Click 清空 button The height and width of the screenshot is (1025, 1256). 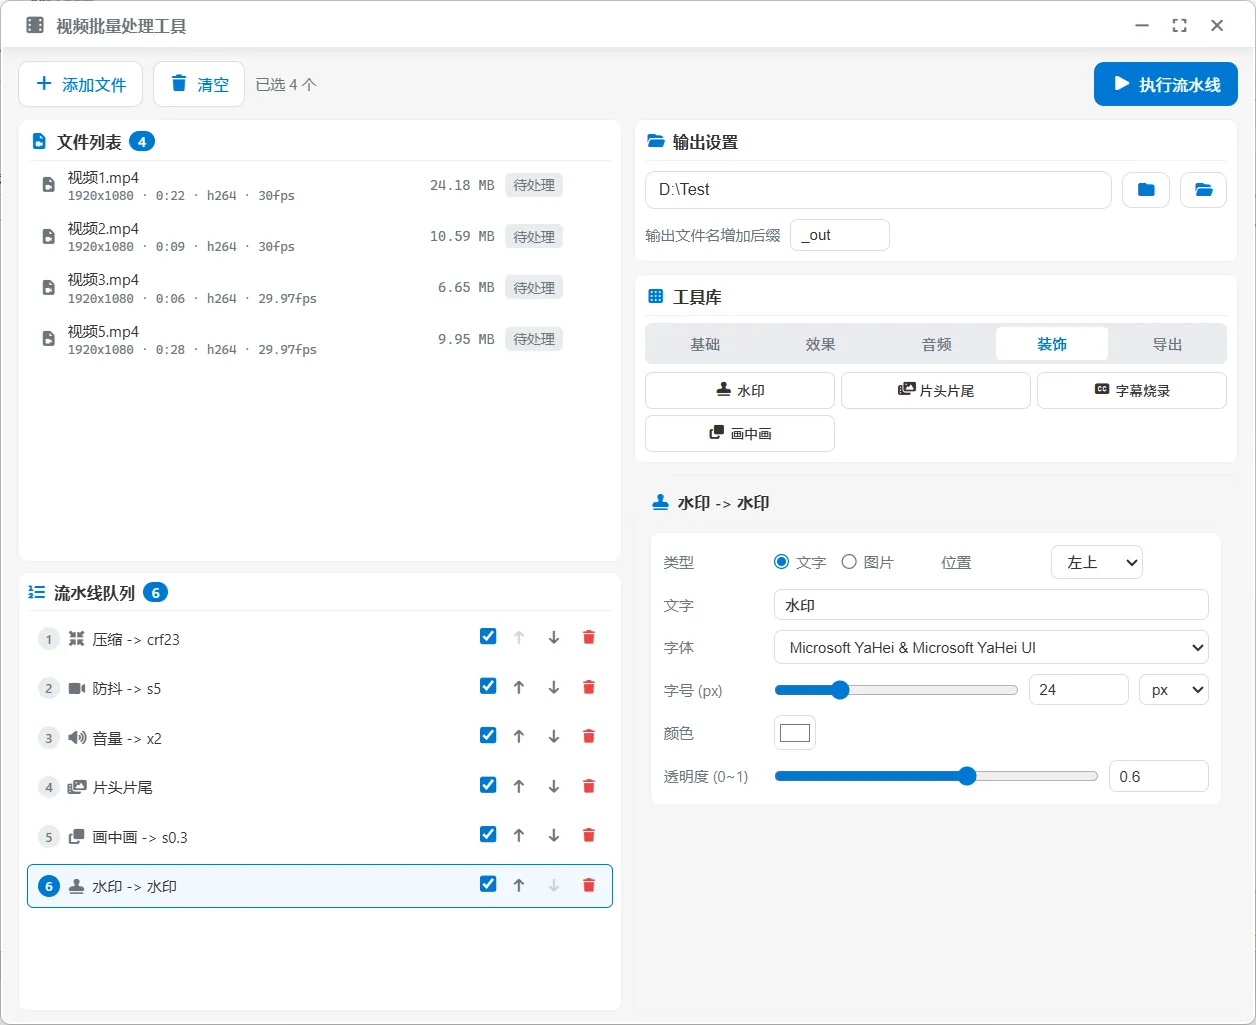tap(199, 85)
